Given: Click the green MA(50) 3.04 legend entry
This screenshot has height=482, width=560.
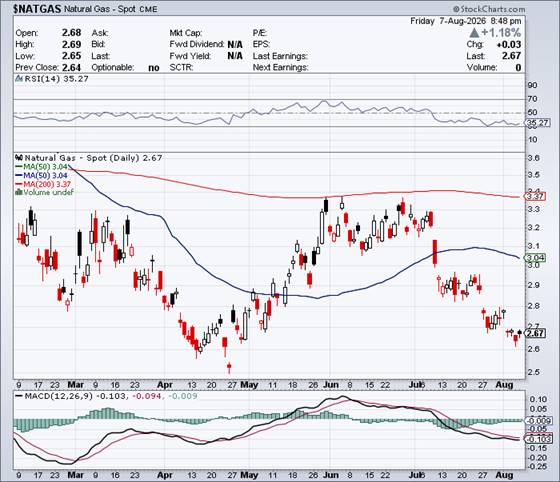Looking at the screenshot, I should click(x=41, y=167).
